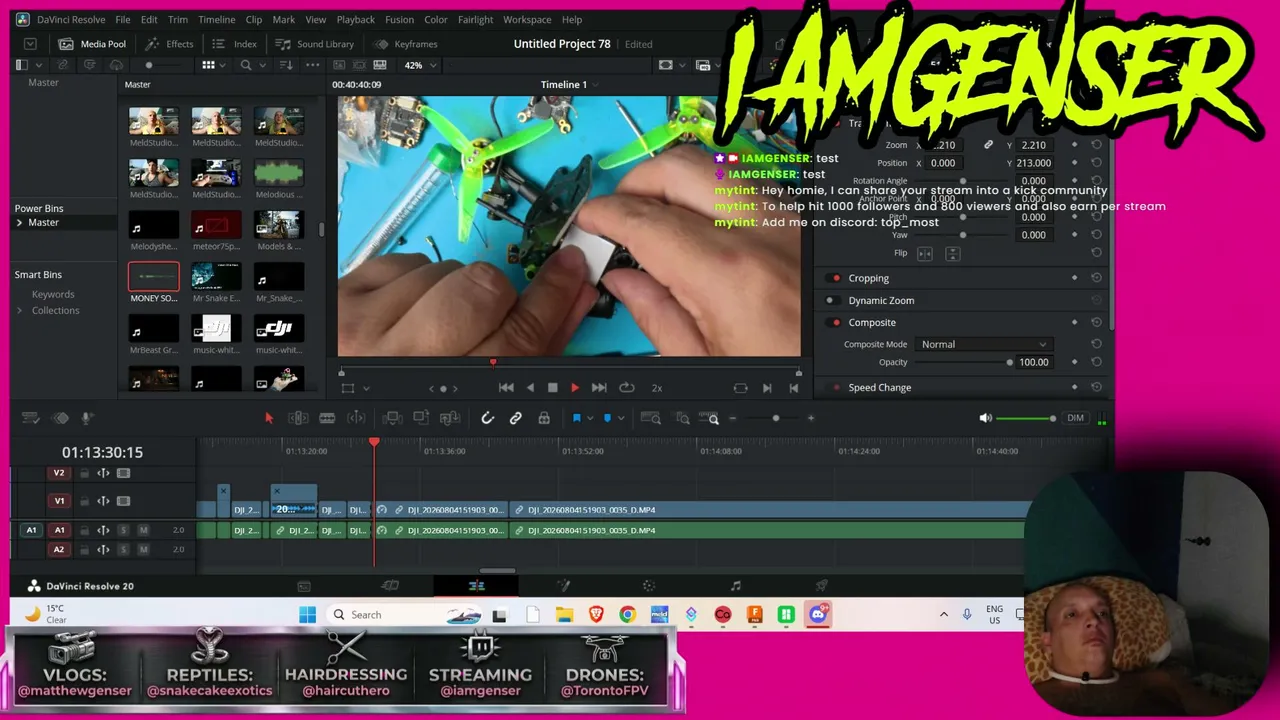Click the timeline zoom slider handle
Screen dimensions: 1280x720
775,418
